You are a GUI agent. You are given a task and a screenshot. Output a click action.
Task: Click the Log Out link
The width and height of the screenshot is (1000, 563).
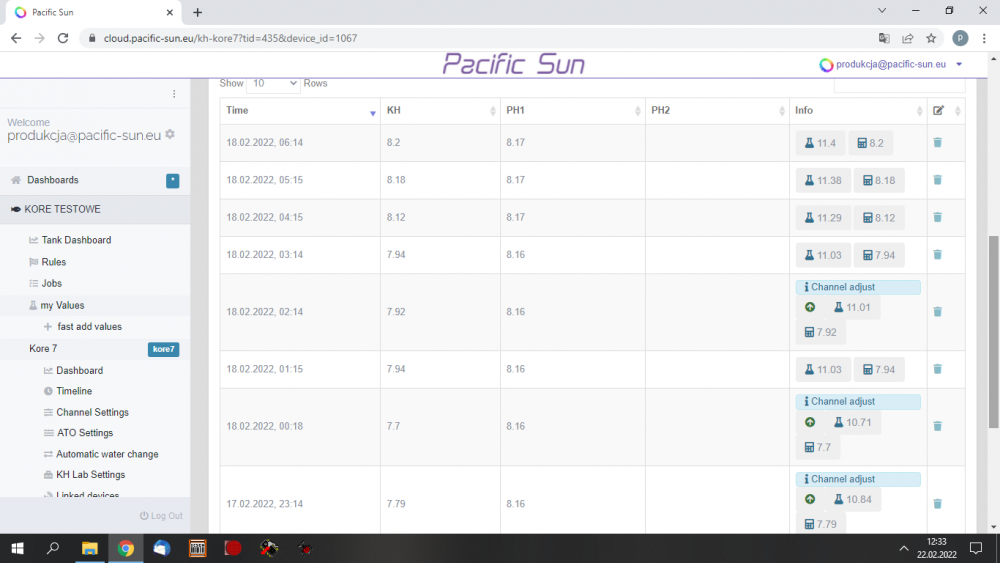tap(161, 516)
